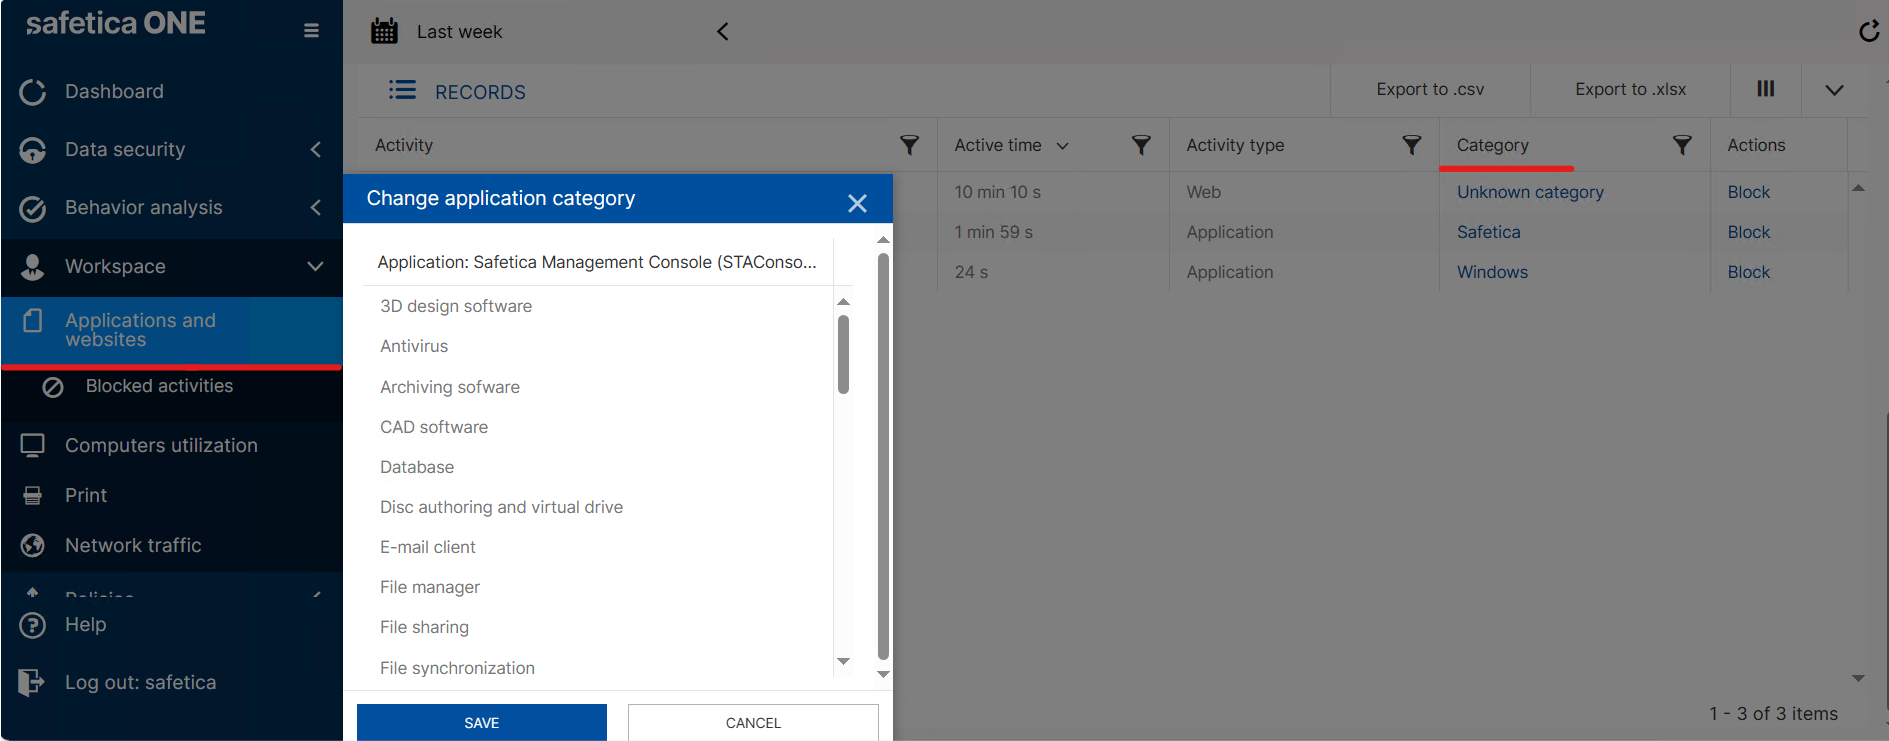The height and width of the screenshot is (741, 1889).
Task: Block the Web activity row
Action: 1748,192
